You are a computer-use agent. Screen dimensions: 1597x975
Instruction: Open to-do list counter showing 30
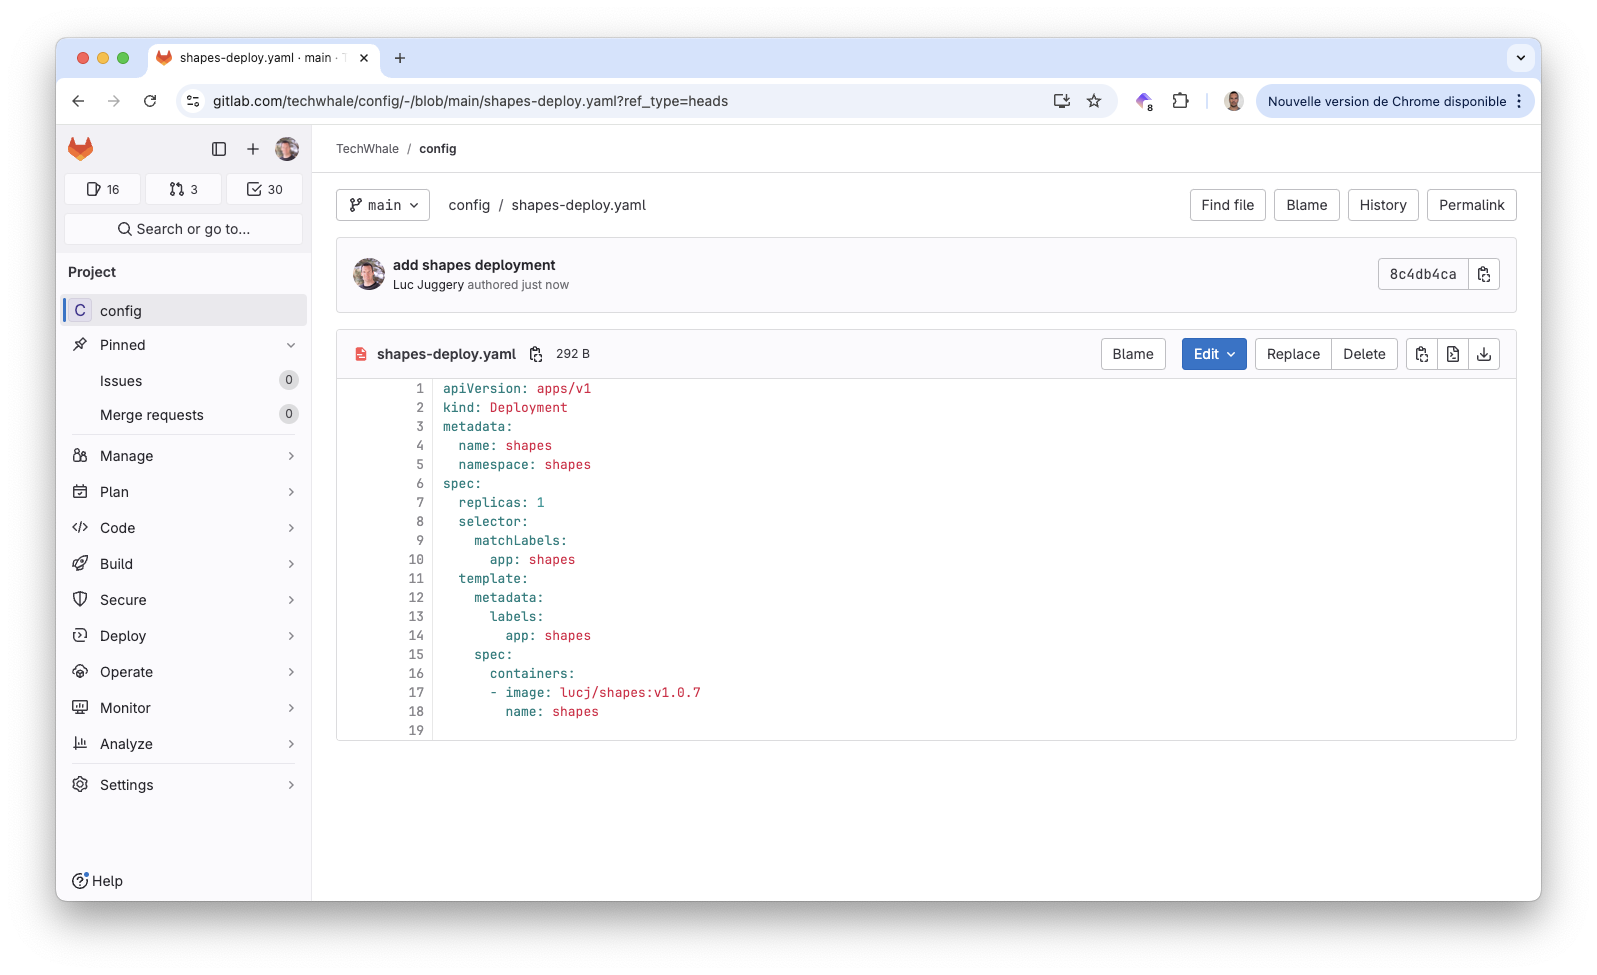coord(264,189)
